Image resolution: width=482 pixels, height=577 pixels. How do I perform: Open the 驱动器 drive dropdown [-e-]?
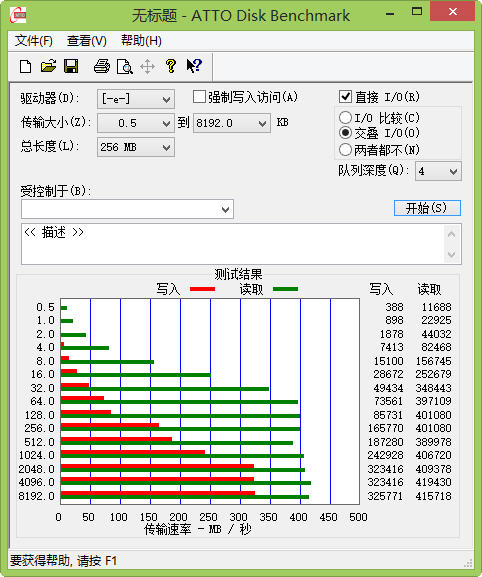(136, 99)
